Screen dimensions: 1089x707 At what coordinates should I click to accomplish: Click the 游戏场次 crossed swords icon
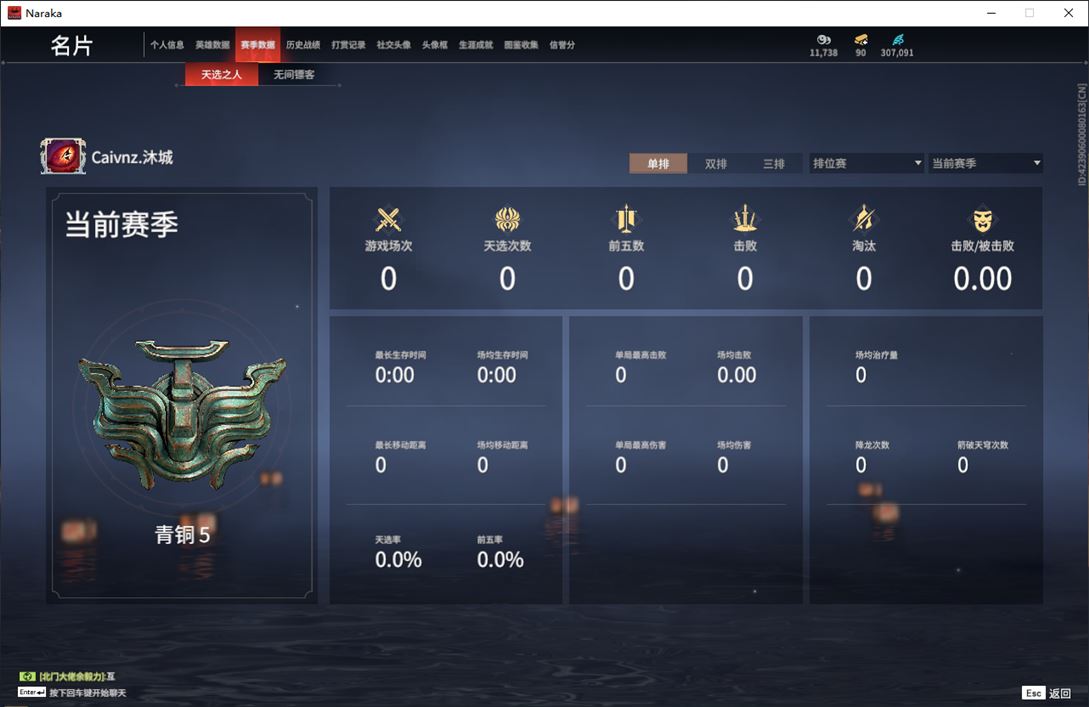pos(388,219)
